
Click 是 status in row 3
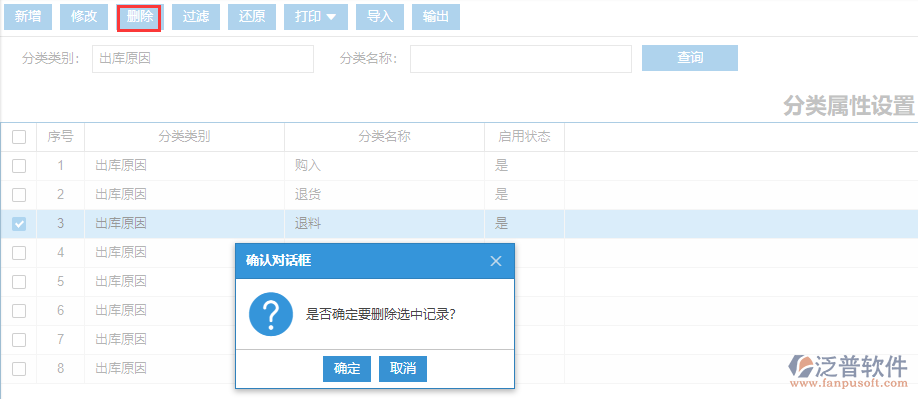click(501, 223)
